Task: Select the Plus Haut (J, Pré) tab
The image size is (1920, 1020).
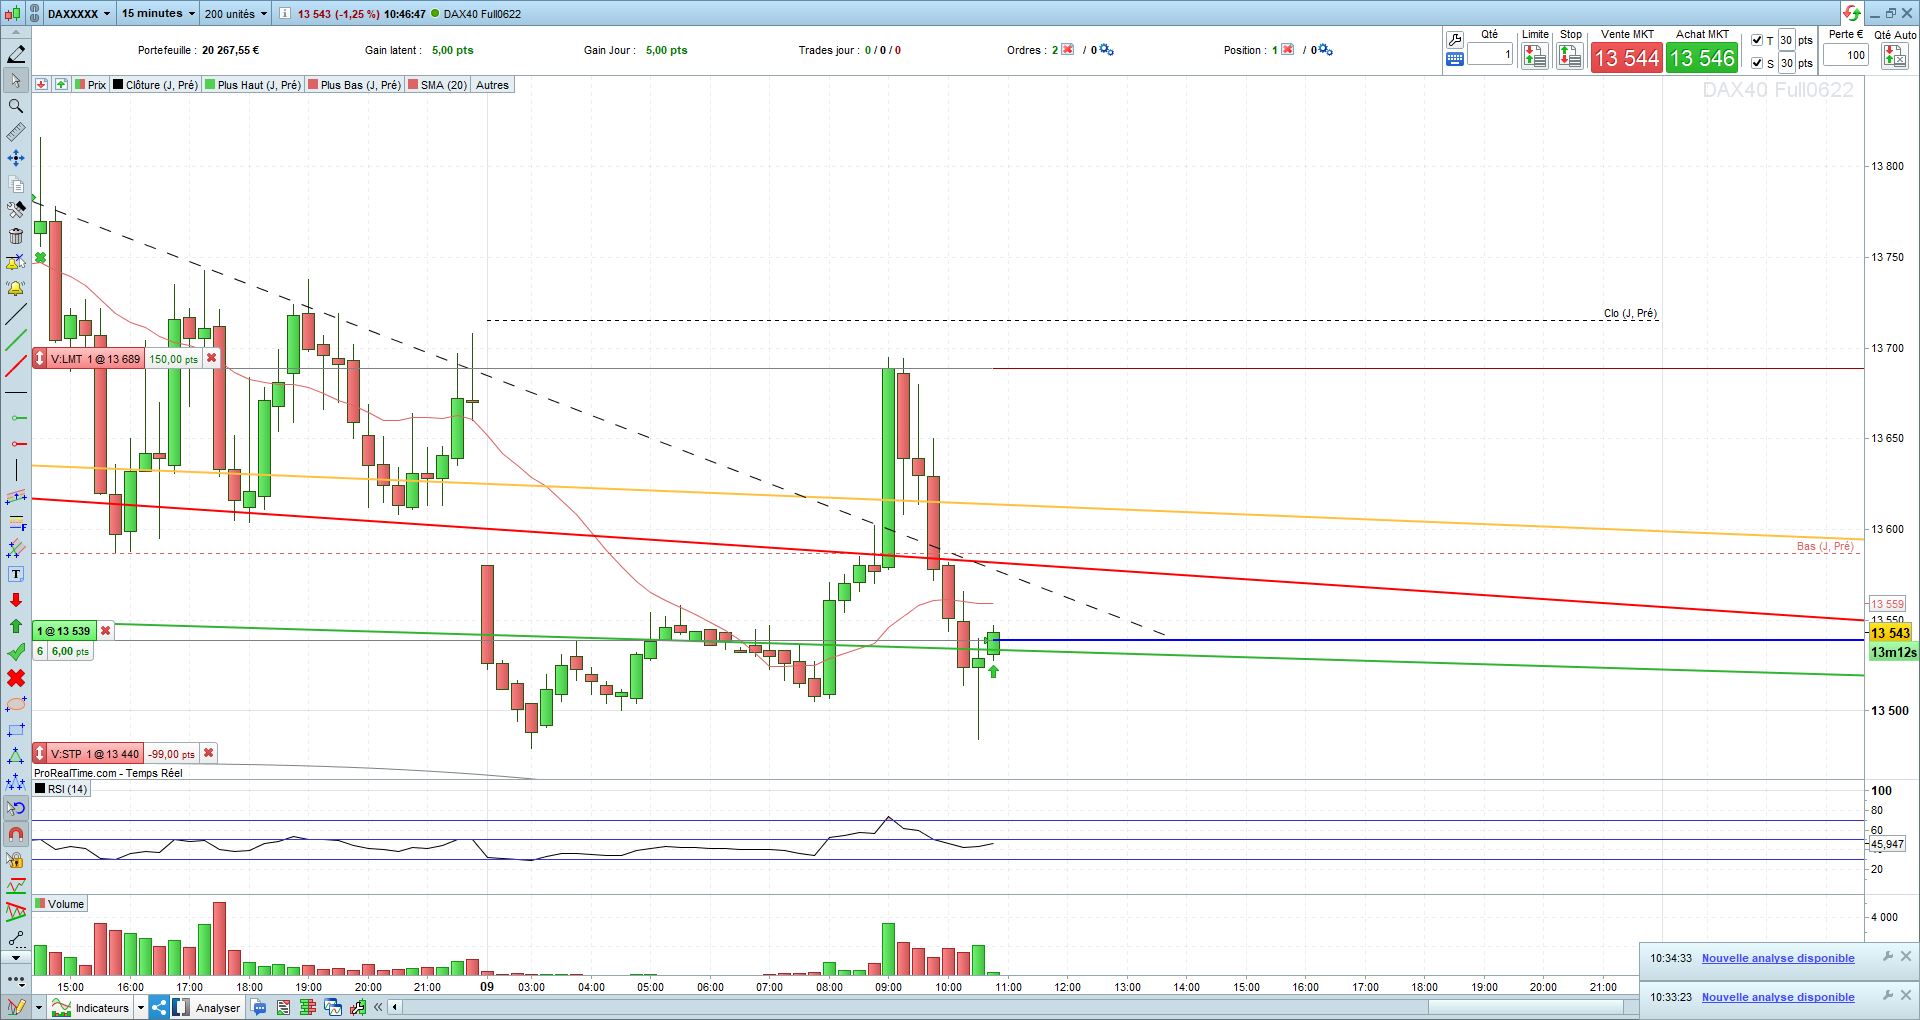Action: tap(253, 85)
